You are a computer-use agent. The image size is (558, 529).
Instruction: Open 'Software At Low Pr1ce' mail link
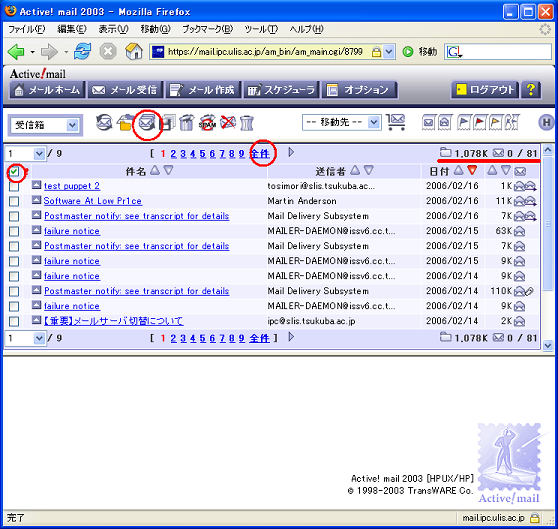pos(93,201)
